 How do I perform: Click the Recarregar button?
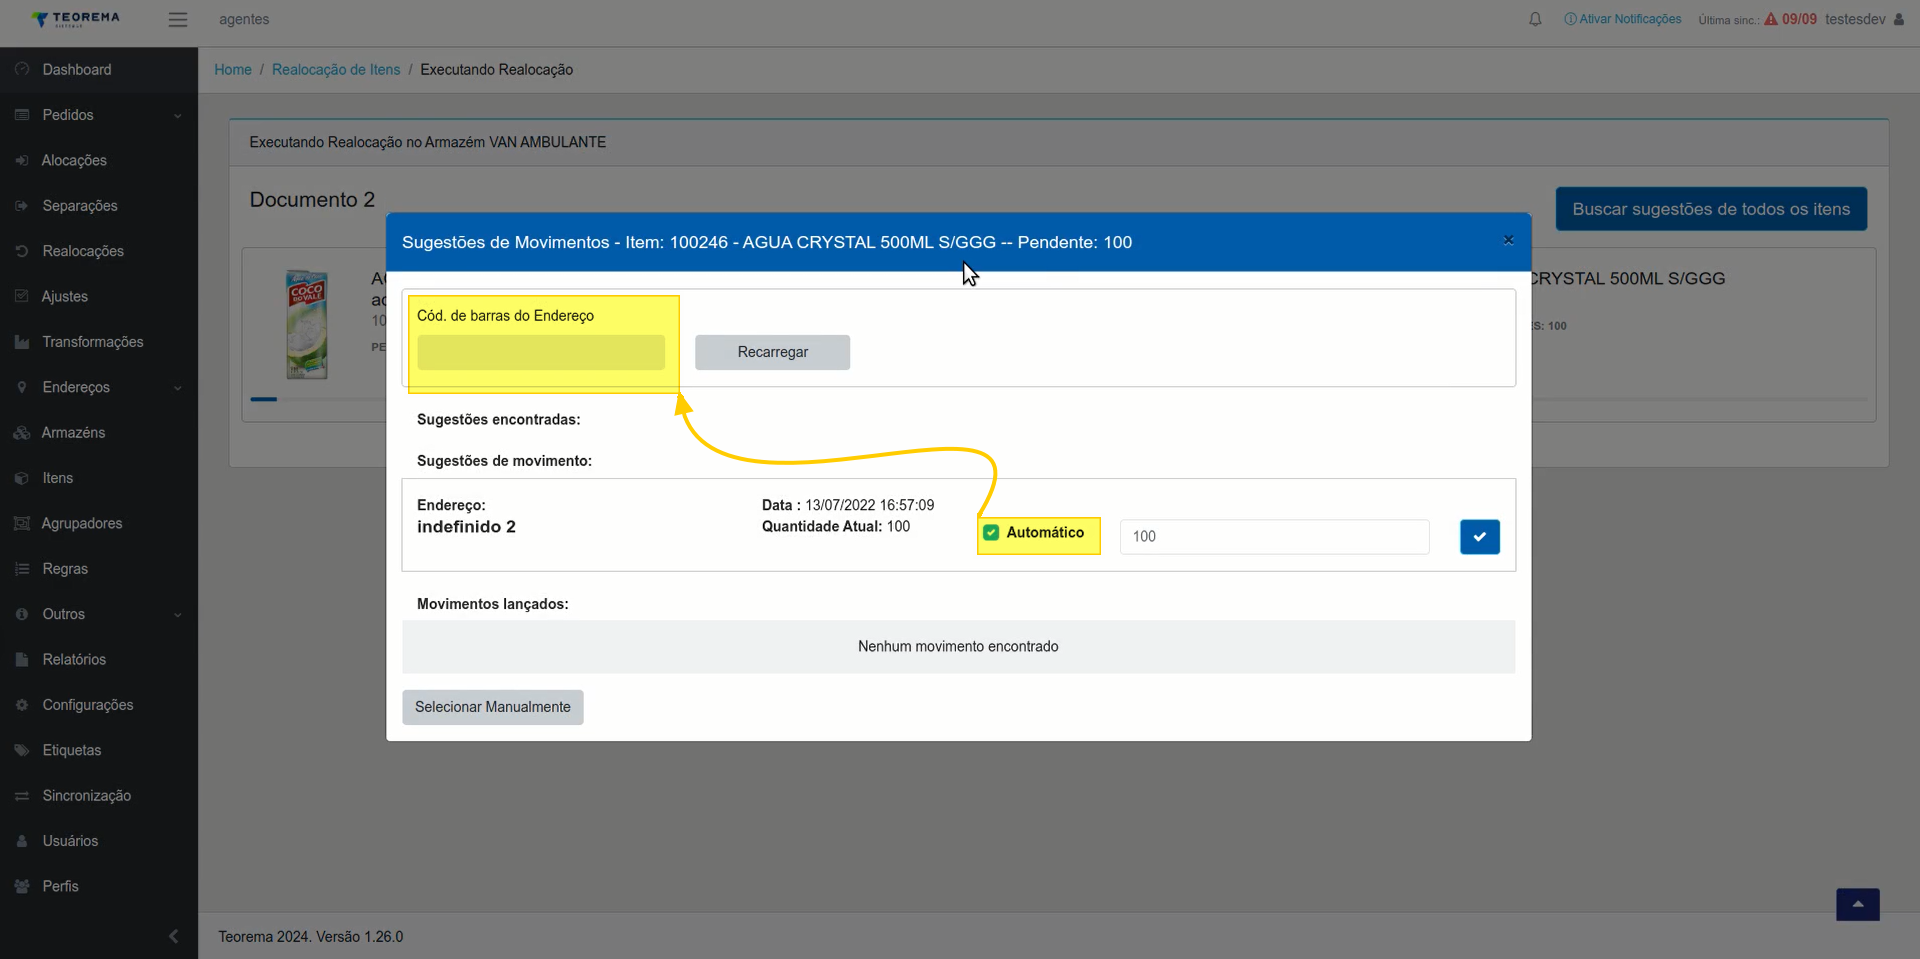(x=772, y=352)
